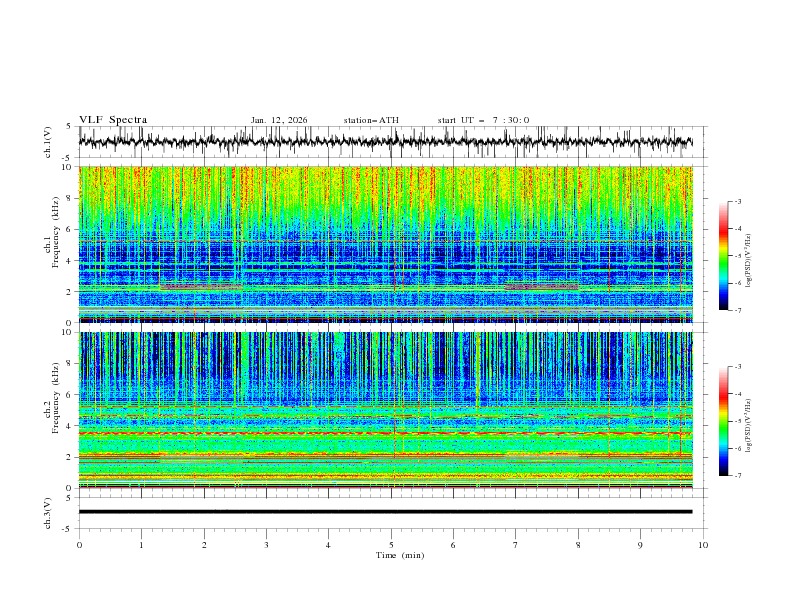Screen dimensions: 792x612
Task: Click the time axis tick label "0"
Action: (79, 545)
